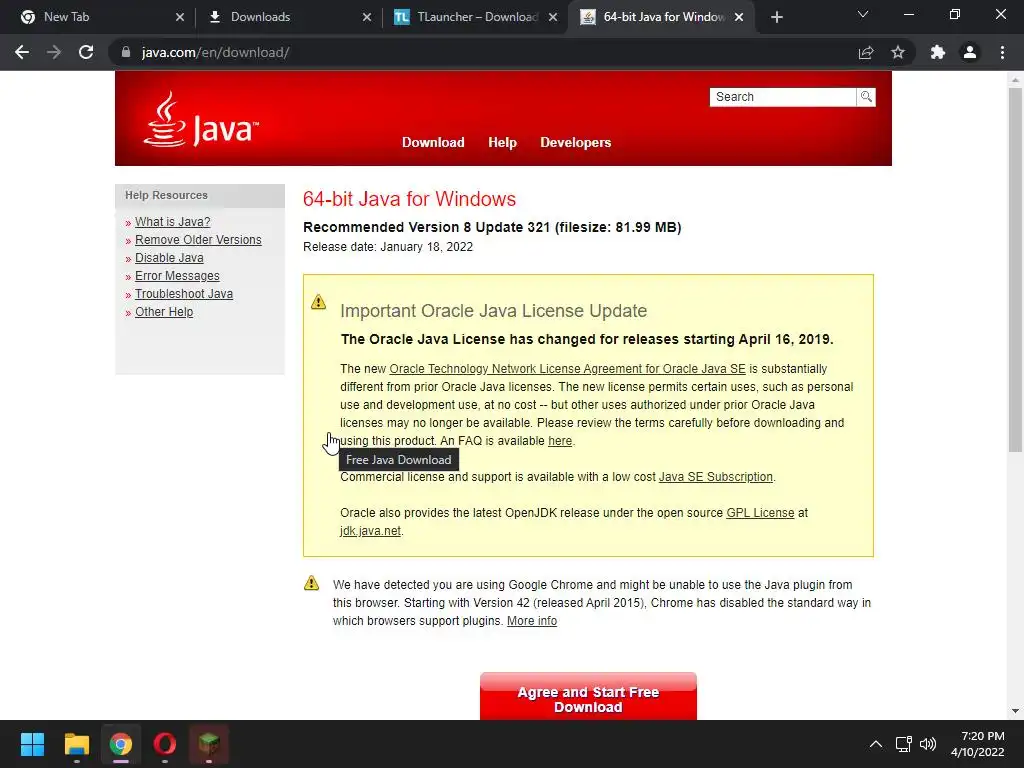The height and width of the screenshot is (768, 1024).
Task: Click the Recommended Version 8 Update 321 text
Action: (x=492, y=227)
